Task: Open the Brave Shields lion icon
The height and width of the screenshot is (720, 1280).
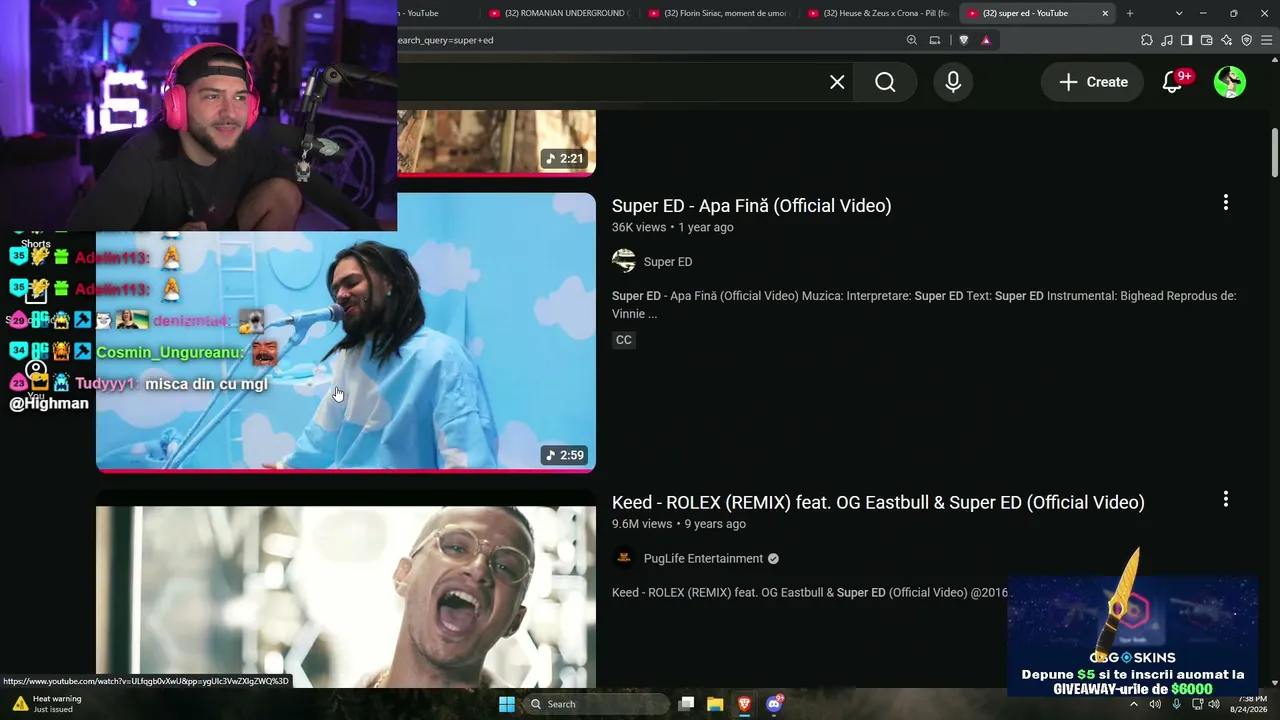Action: (963, 40)
